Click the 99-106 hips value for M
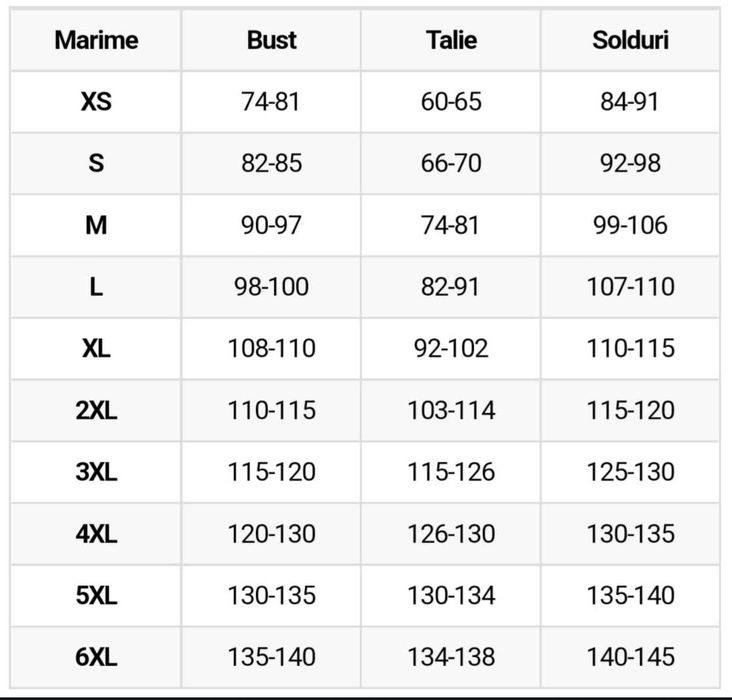 pyautogui.click(x=630, y=226)
